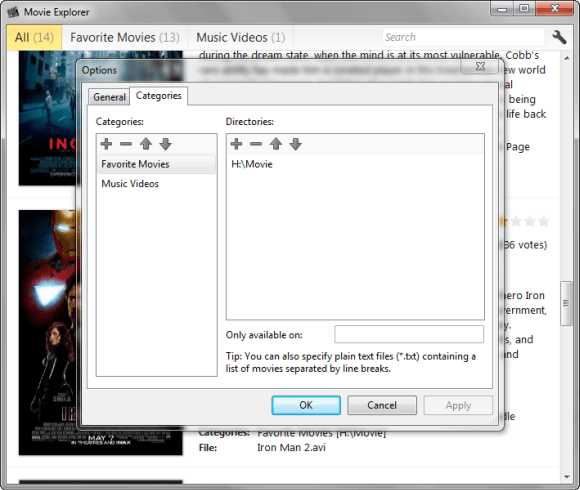Focus the 'Only available on' text field
Screen dimensions: 580x490
pyautogui.click(x=409, y=334)
